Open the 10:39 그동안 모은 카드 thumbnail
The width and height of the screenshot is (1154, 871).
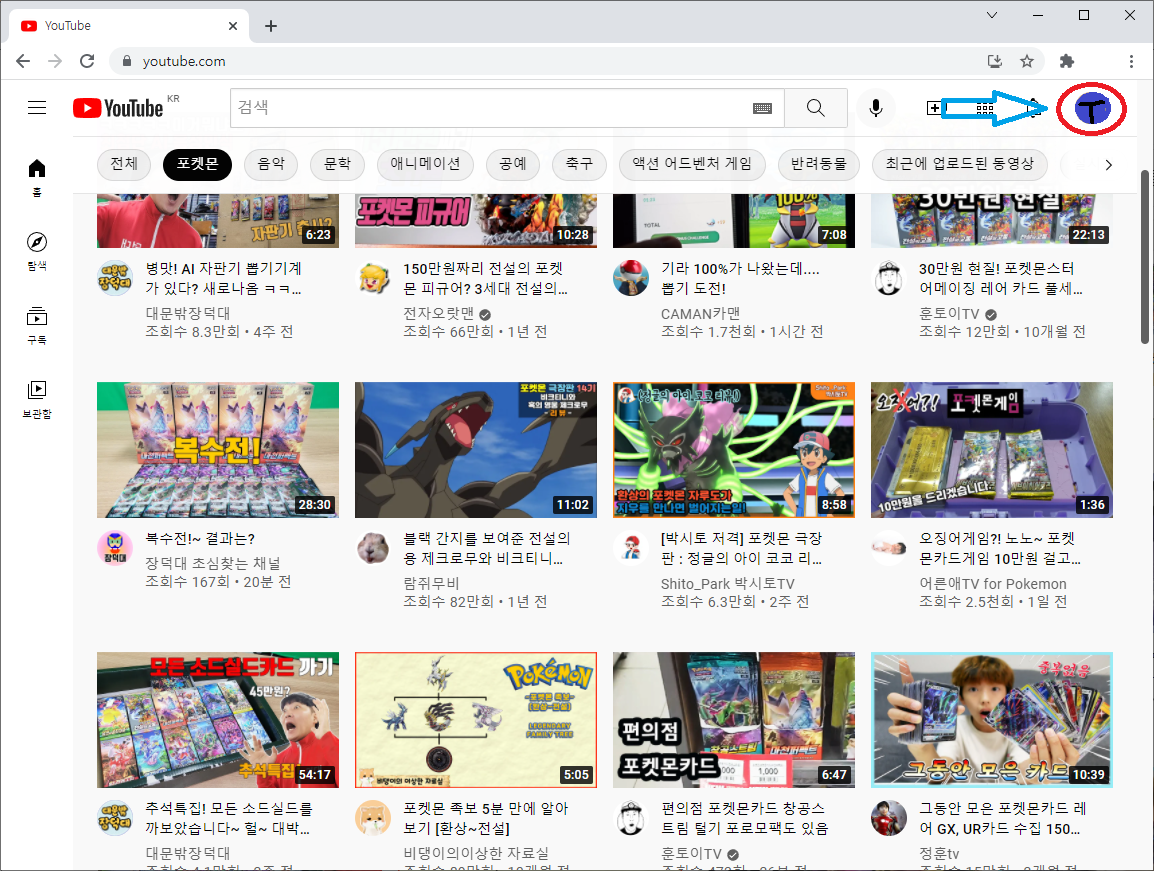[991, 720]
